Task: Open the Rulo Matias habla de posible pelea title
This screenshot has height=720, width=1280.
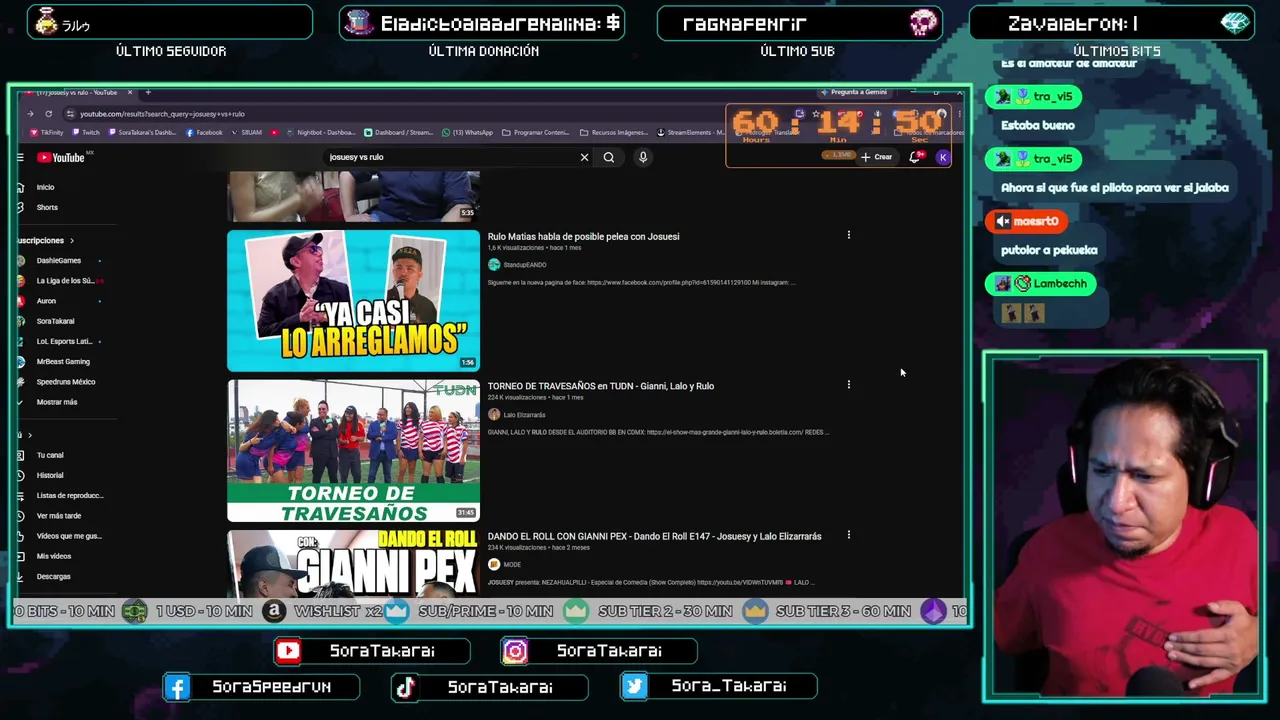Action: point(584,237)
